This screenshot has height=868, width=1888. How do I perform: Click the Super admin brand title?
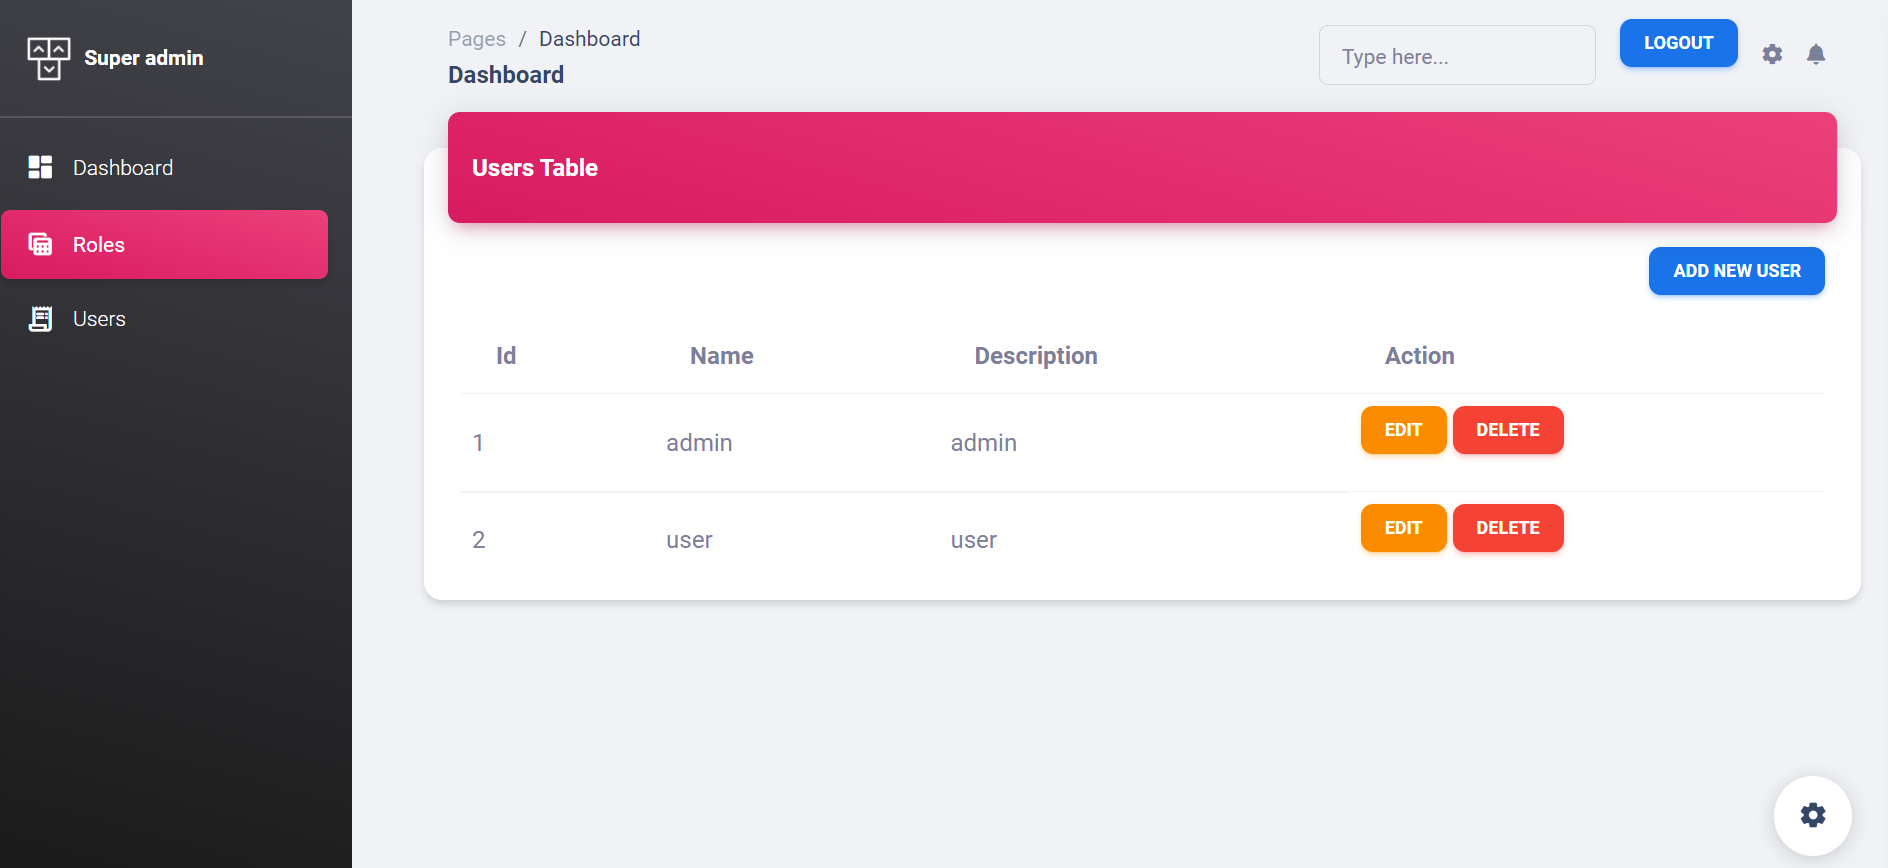coord(143,58)
